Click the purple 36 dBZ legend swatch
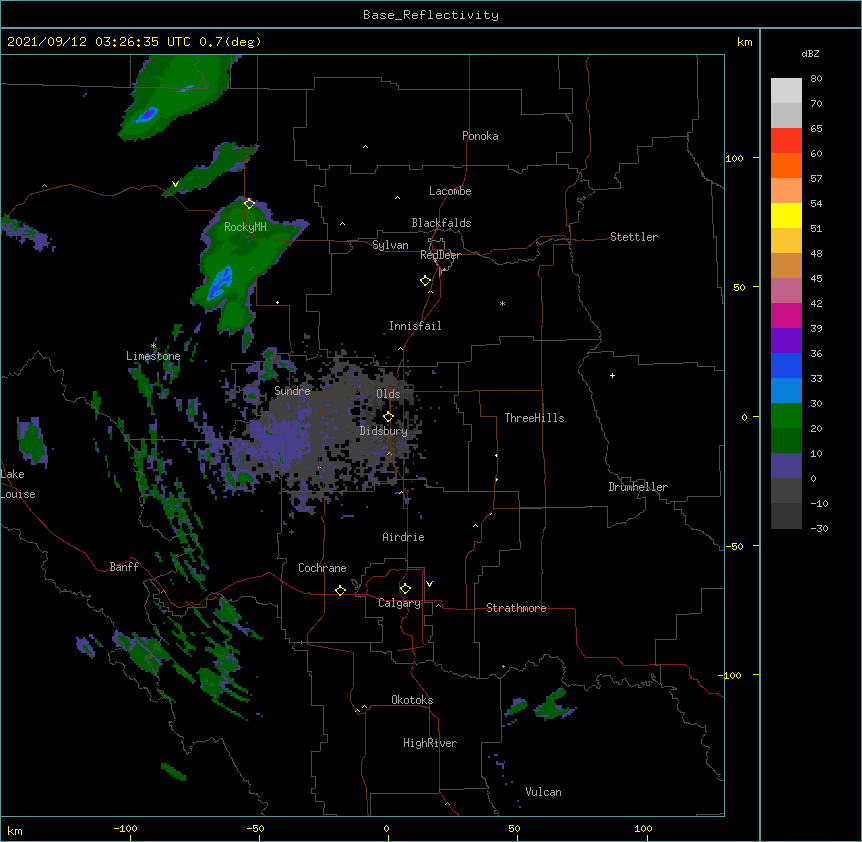Screen dimensions: 862x842 coord(786,341)
